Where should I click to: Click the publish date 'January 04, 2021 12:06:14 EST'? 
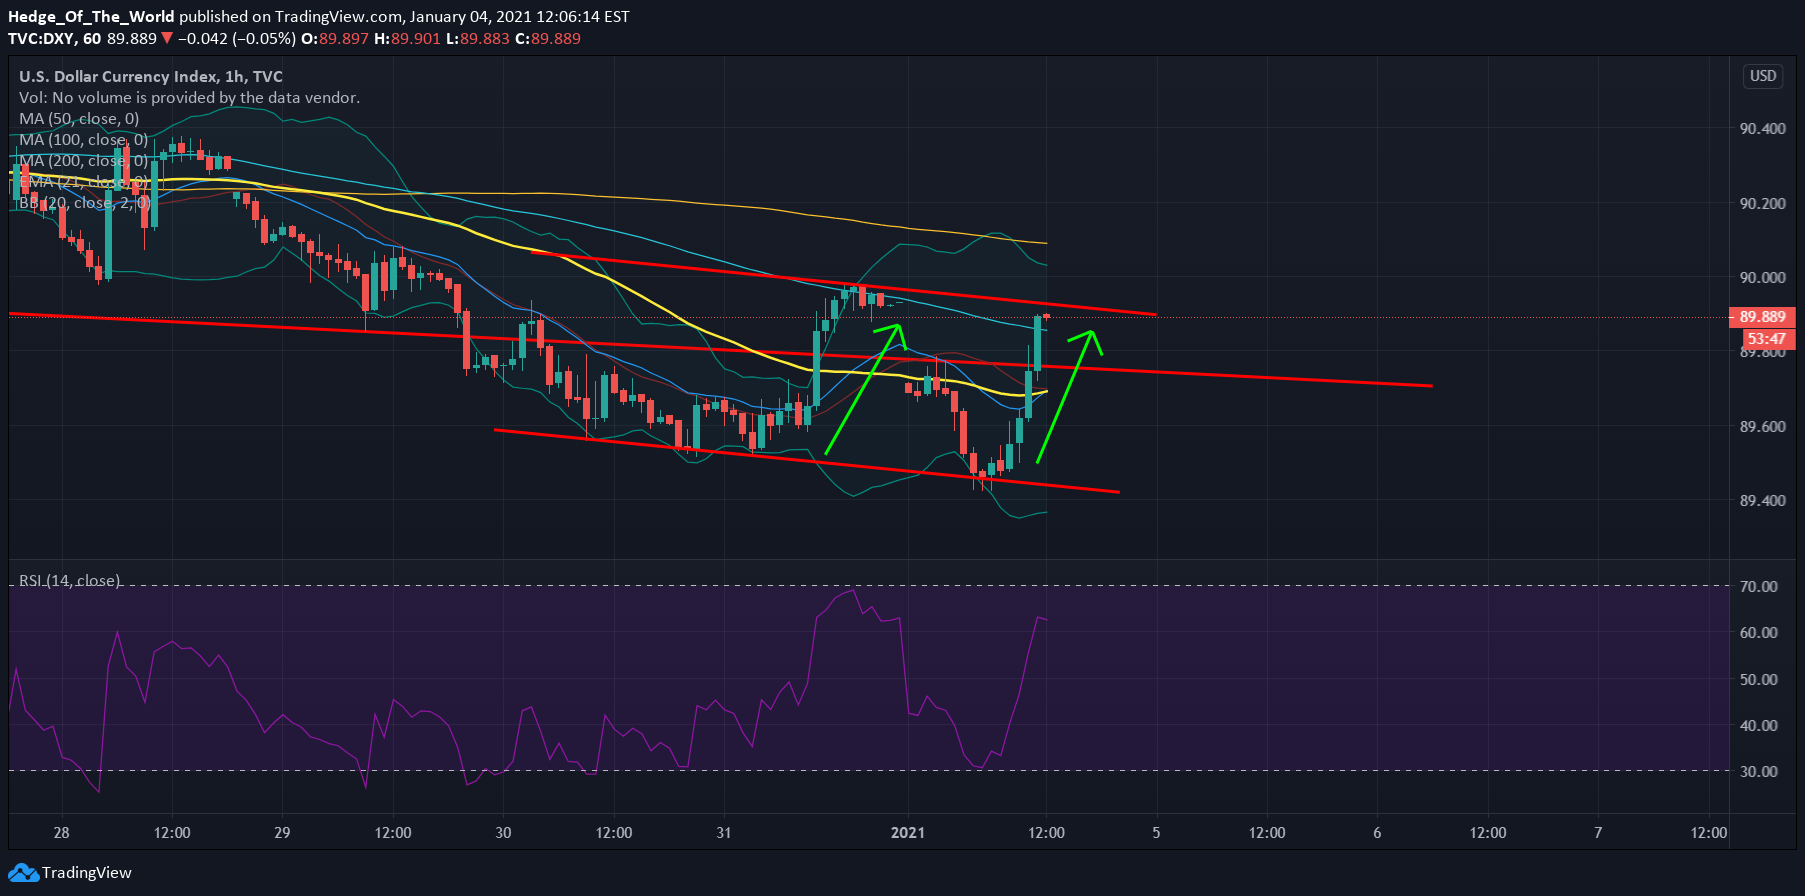click(x=520, y=16)
